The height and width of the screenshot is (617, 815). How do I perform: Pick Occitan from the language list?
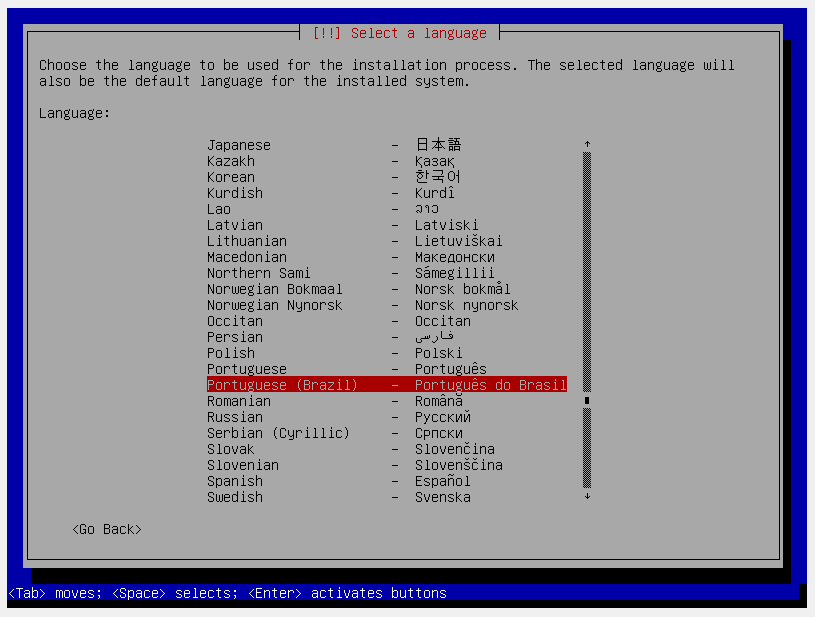387,321
